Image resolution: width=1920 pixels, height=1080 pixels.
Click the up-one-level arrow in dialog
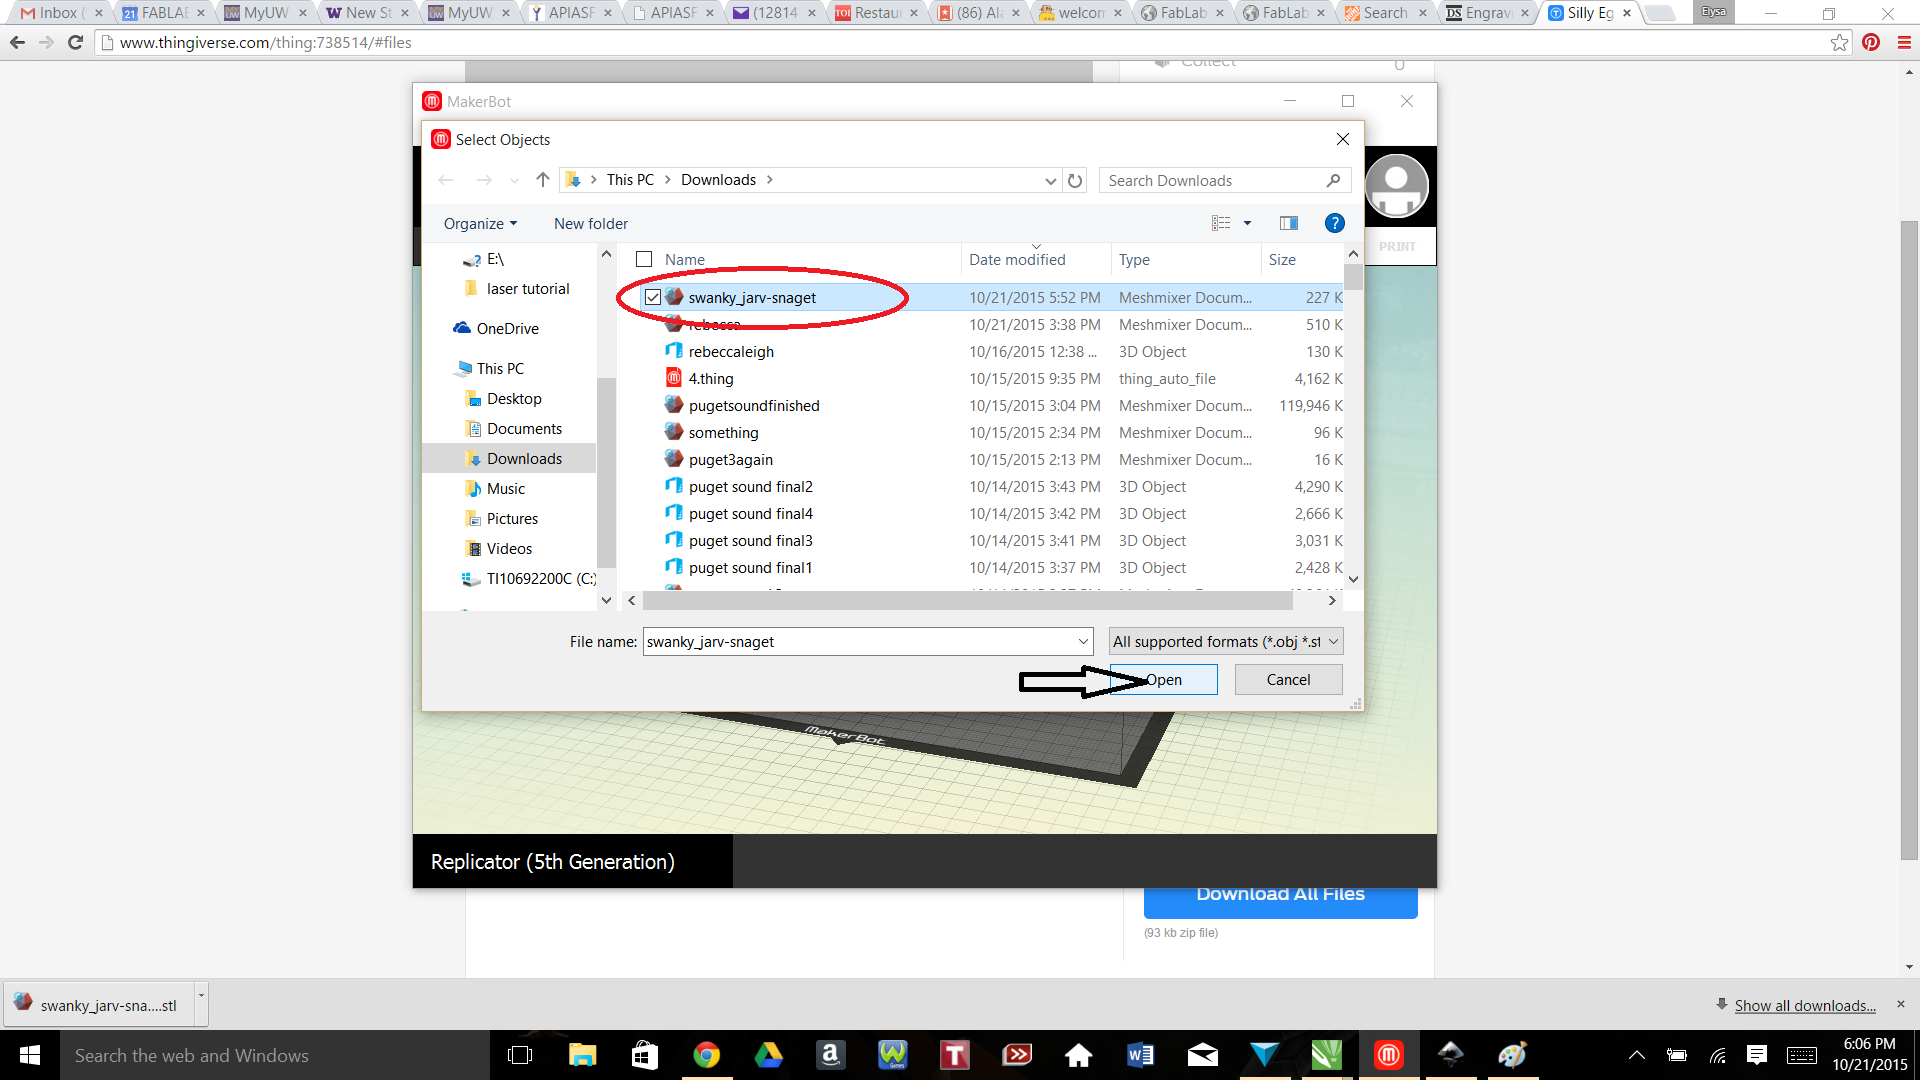(x=542, y=180)
